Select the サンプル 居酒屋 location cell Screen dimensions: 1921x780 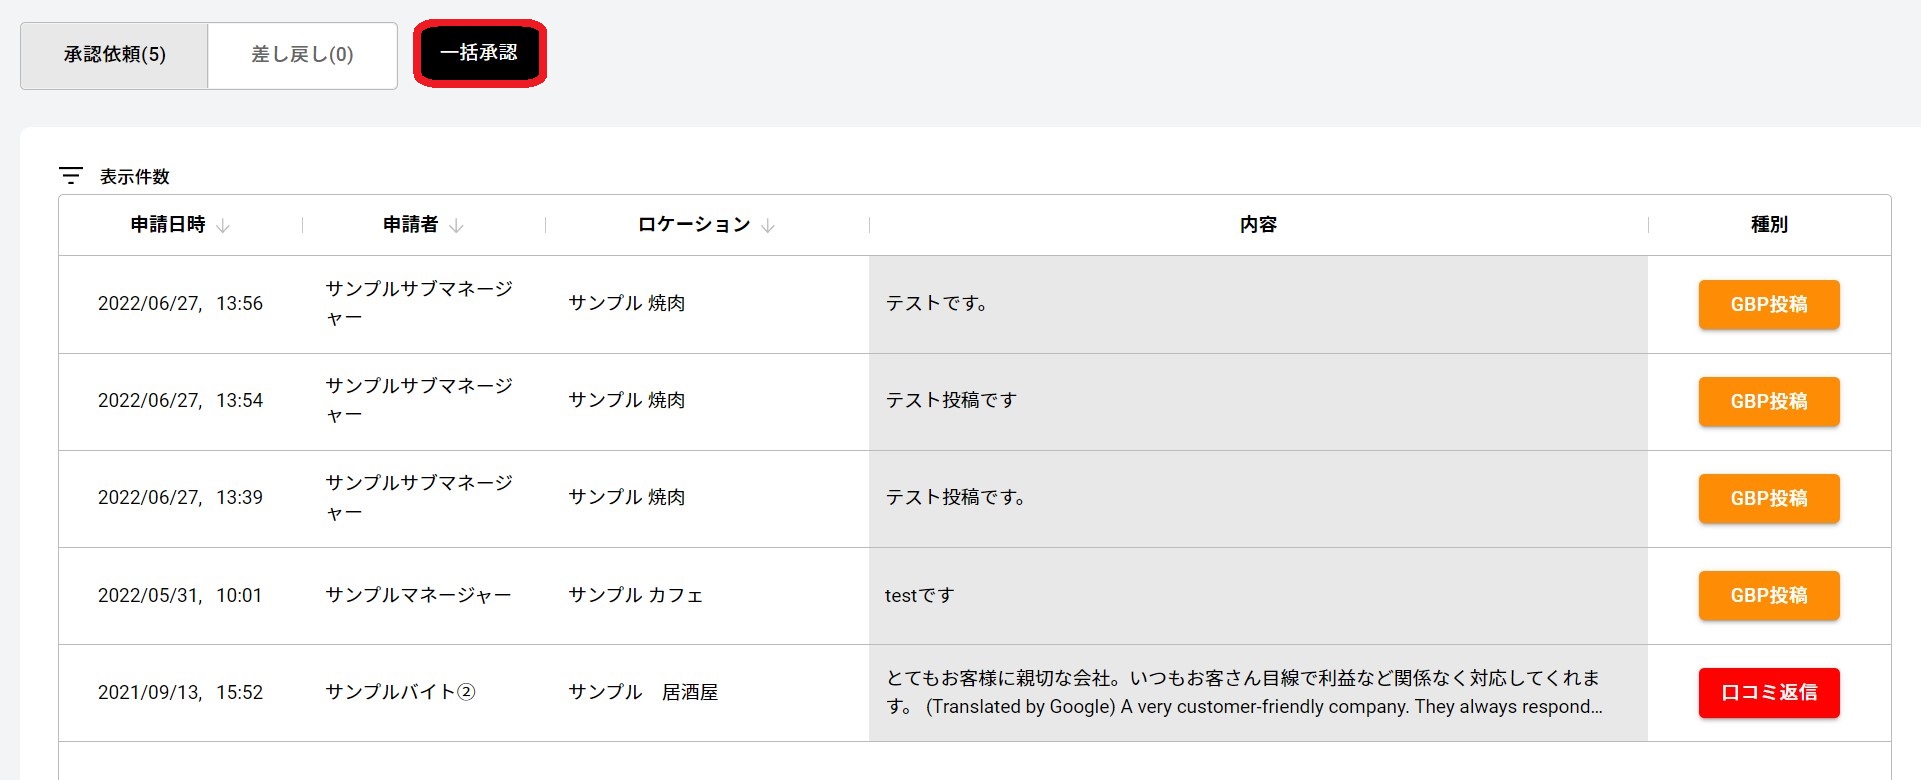coord(643,693)
